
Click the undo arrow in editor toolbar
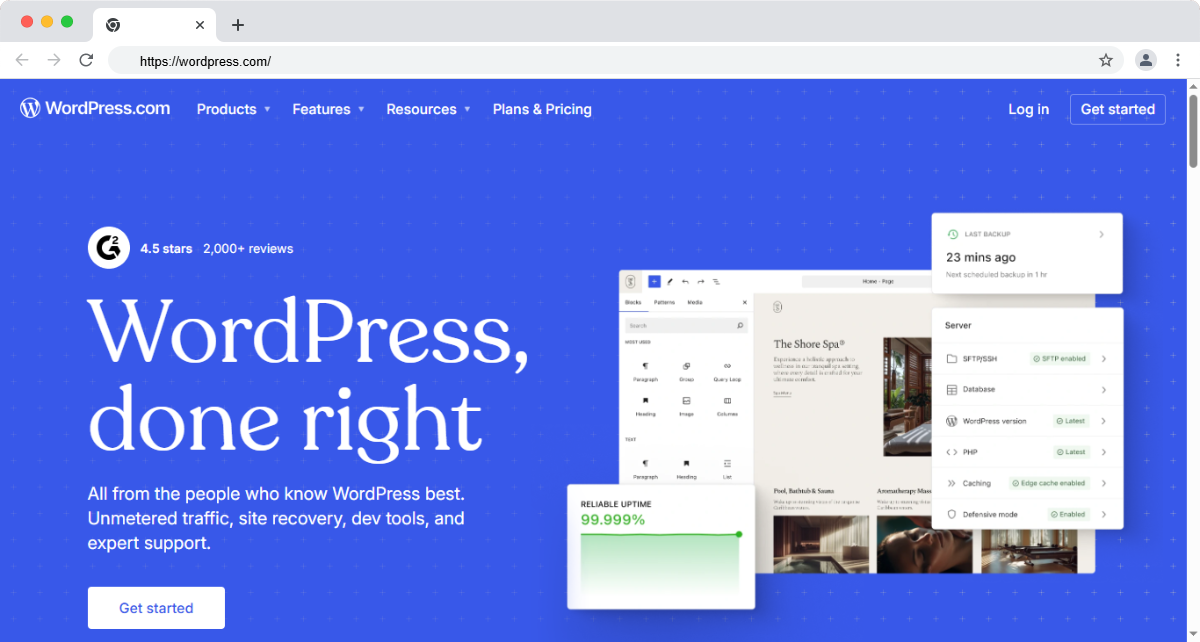point(685,282)
